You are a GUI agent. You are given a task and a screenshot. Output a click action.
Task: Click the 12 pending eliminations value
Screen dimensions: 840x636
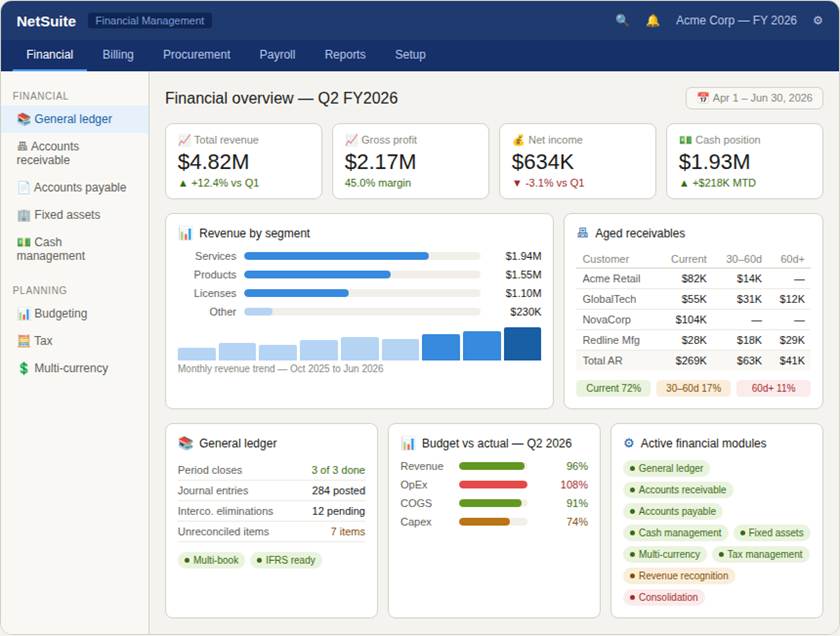339,511
